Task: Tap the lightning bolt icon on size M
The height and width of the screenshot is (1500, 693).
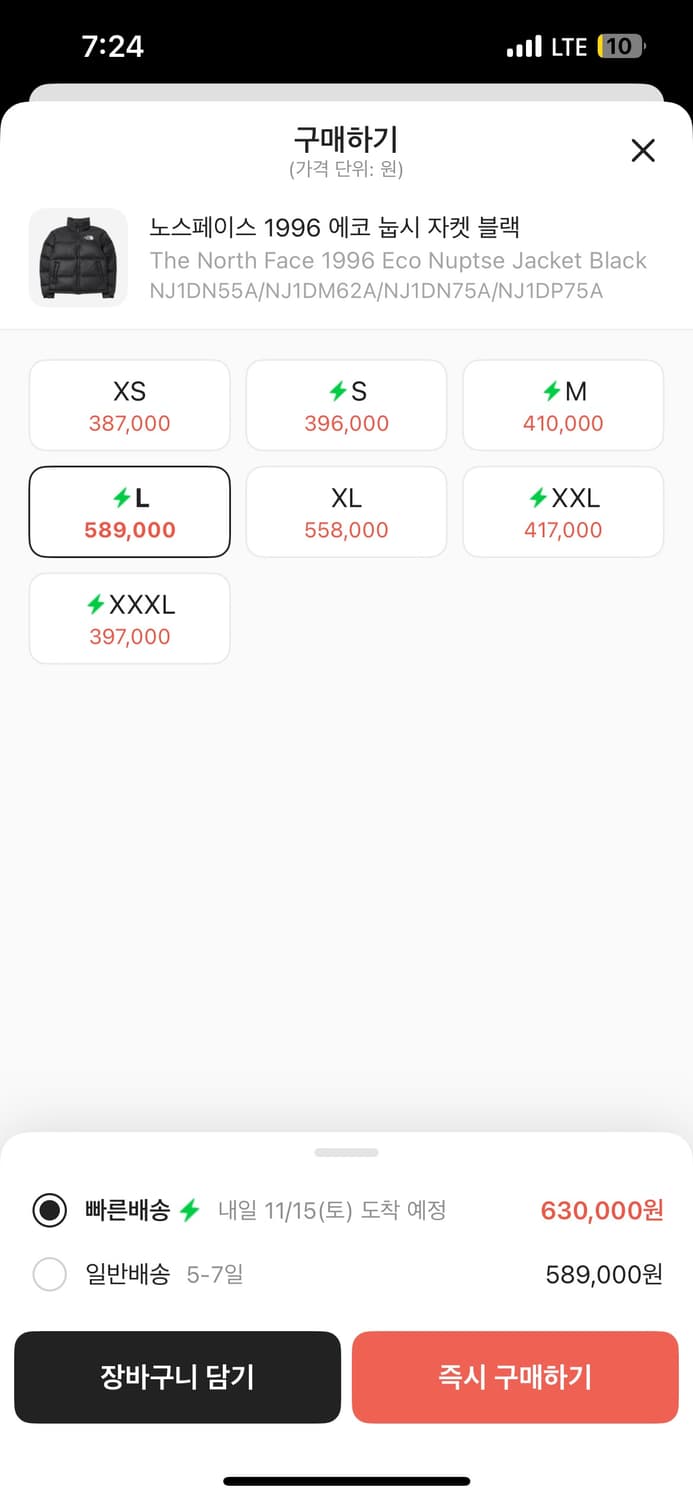Action: click(551, 391)
